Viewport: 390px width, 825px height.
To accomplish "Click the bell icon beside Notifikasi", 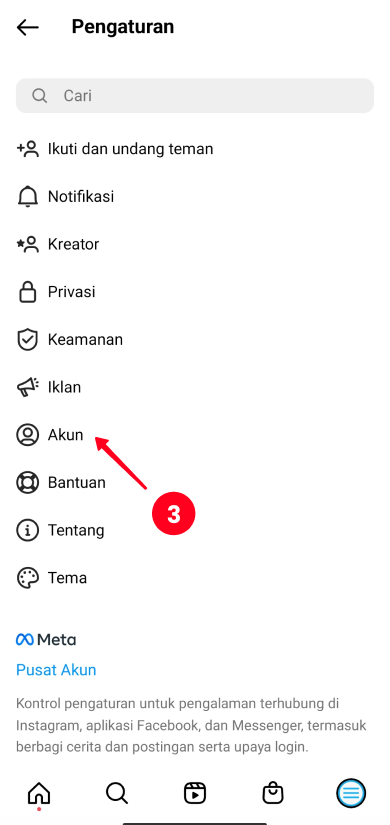I will [x=27, y=197].
